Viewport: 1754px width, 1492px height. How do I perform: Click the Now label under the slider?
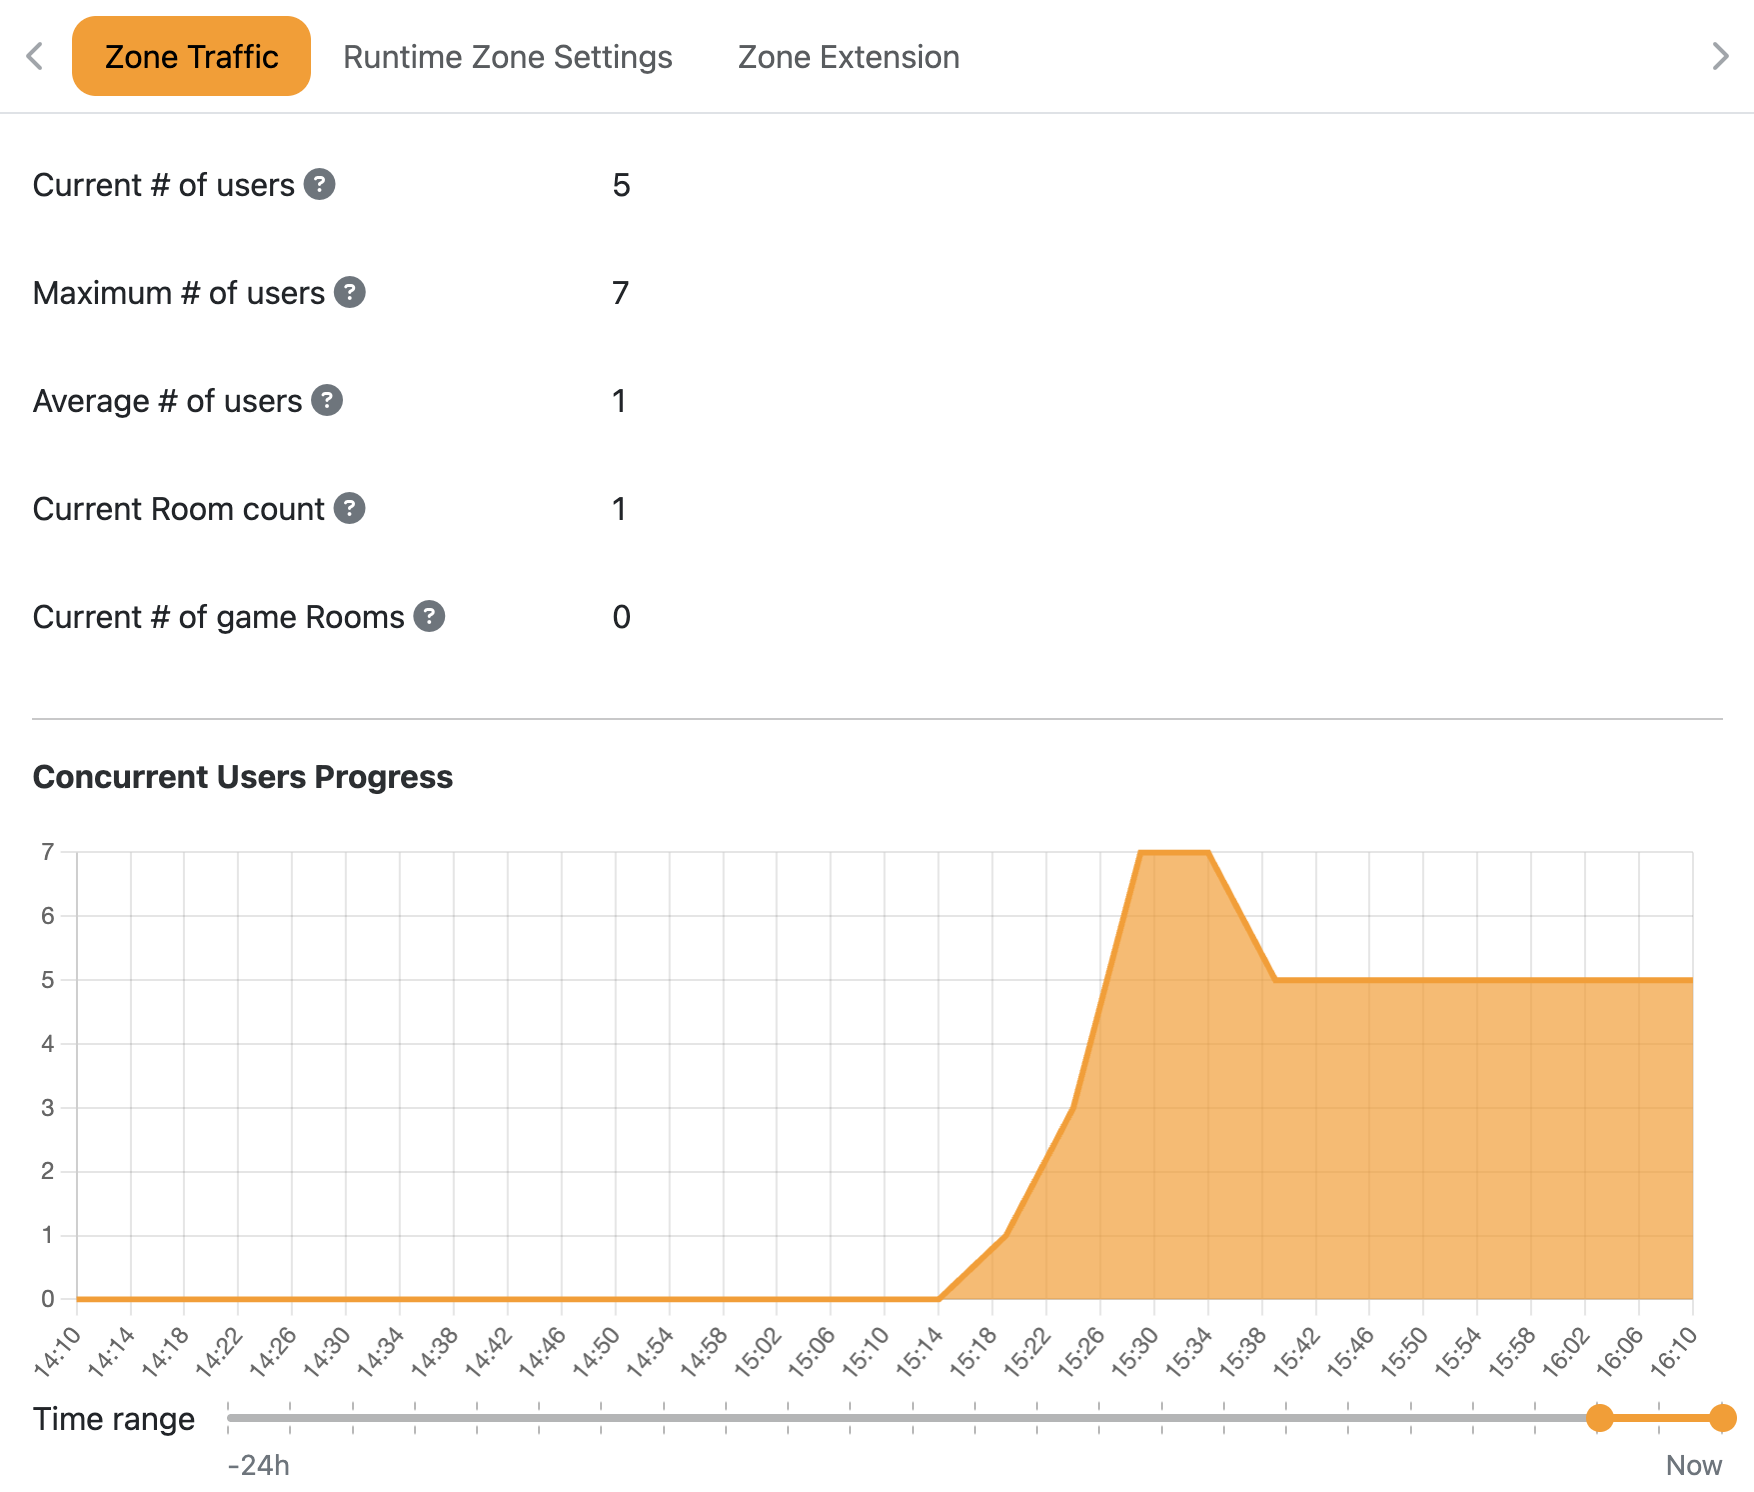1693,1465
